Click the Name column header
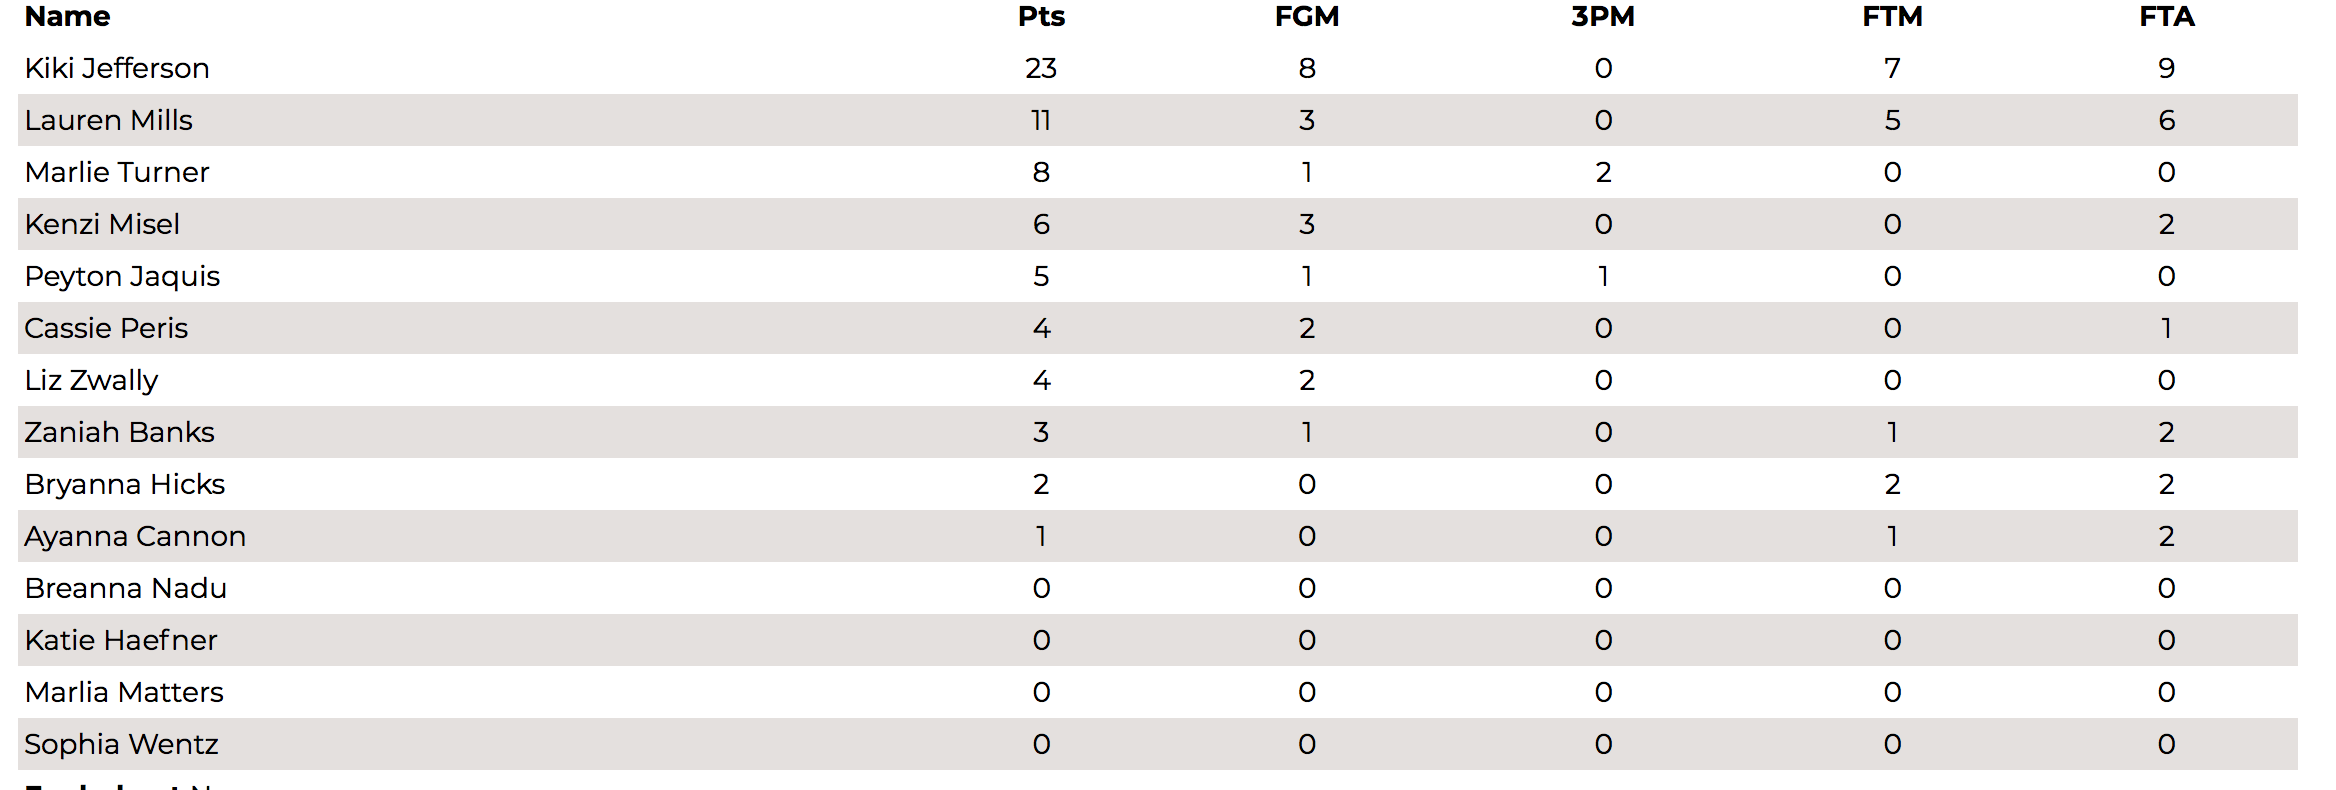 point(67,16)
